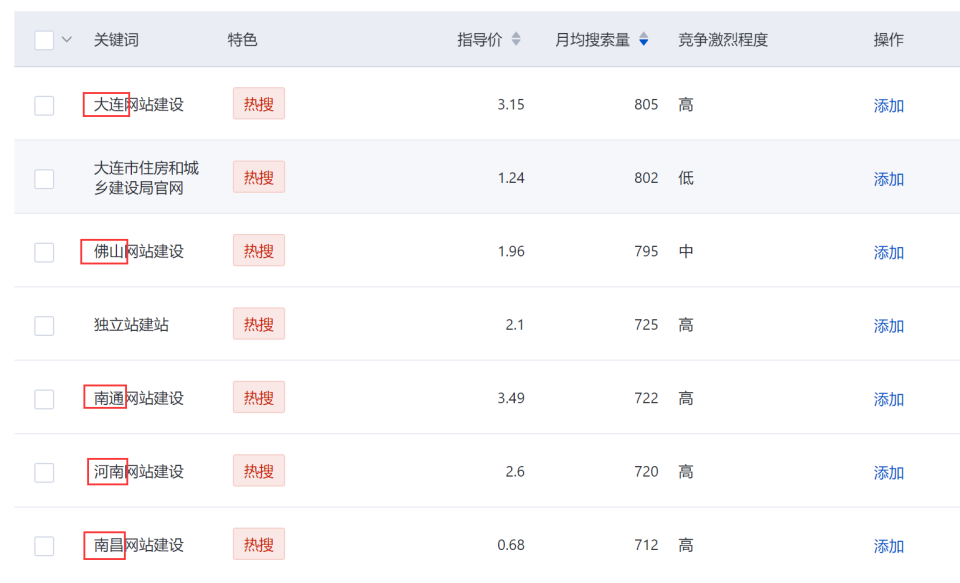Add the 佛山网站建设 keyword

(889, 253)
